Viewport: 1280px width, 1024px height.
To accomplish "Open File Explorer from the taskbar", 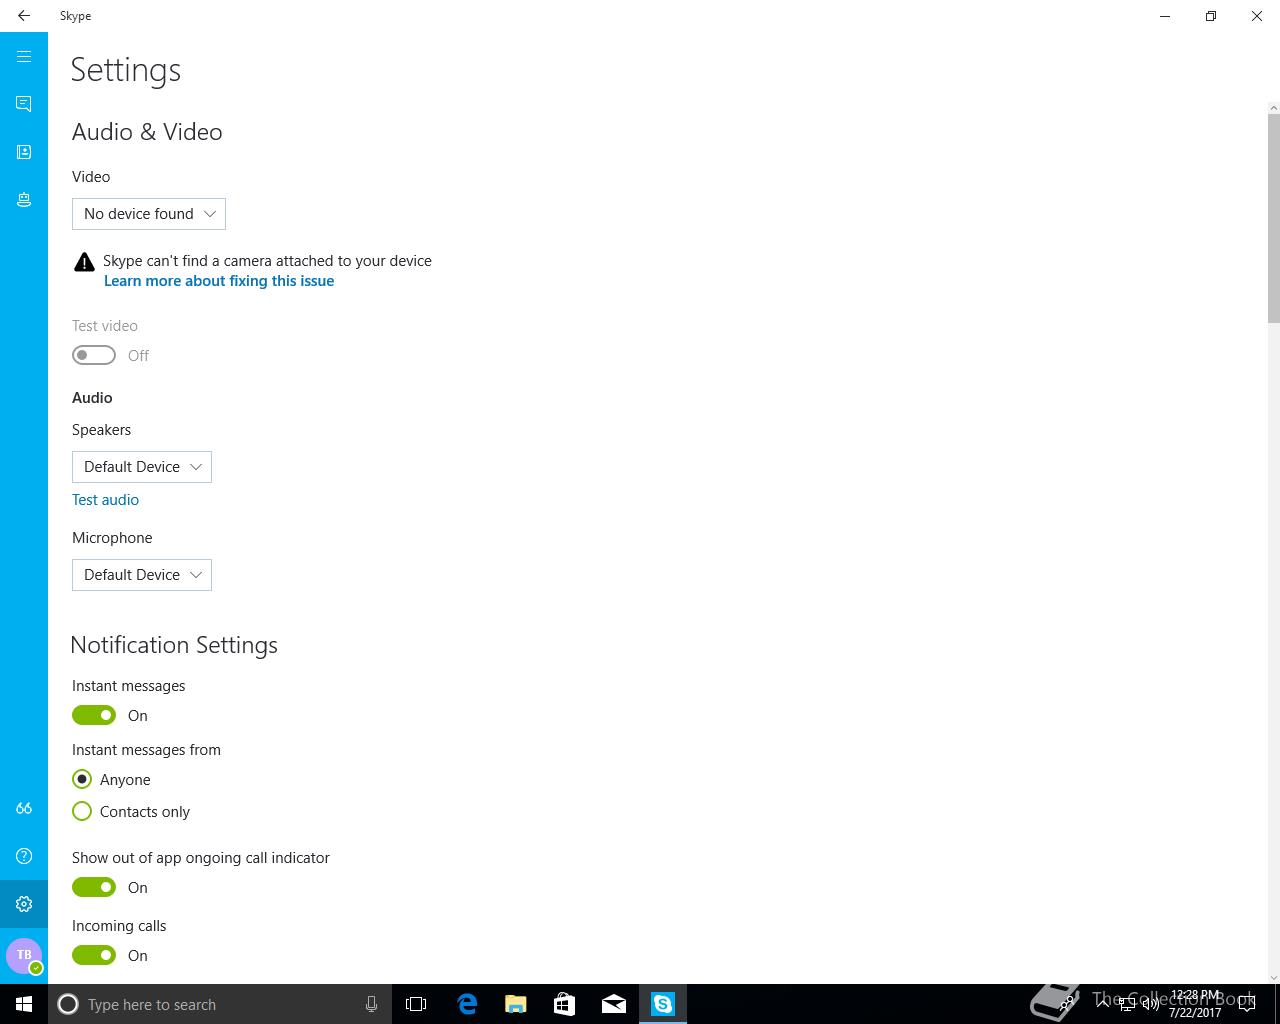I will [516, 1004].
